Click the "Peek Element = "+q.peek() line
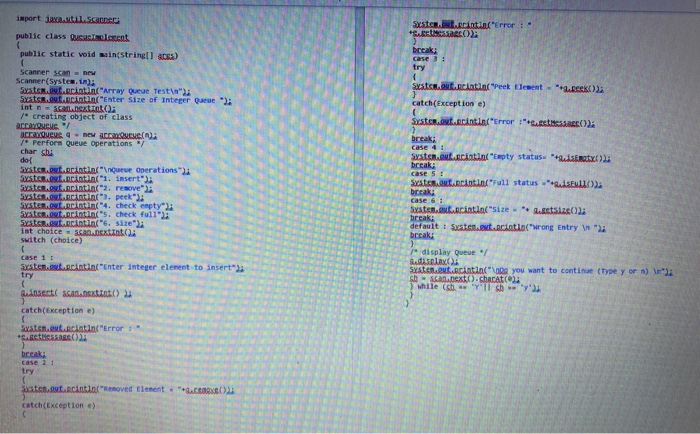Viewport: 700px width, 434px height. [x=508, y=88]
